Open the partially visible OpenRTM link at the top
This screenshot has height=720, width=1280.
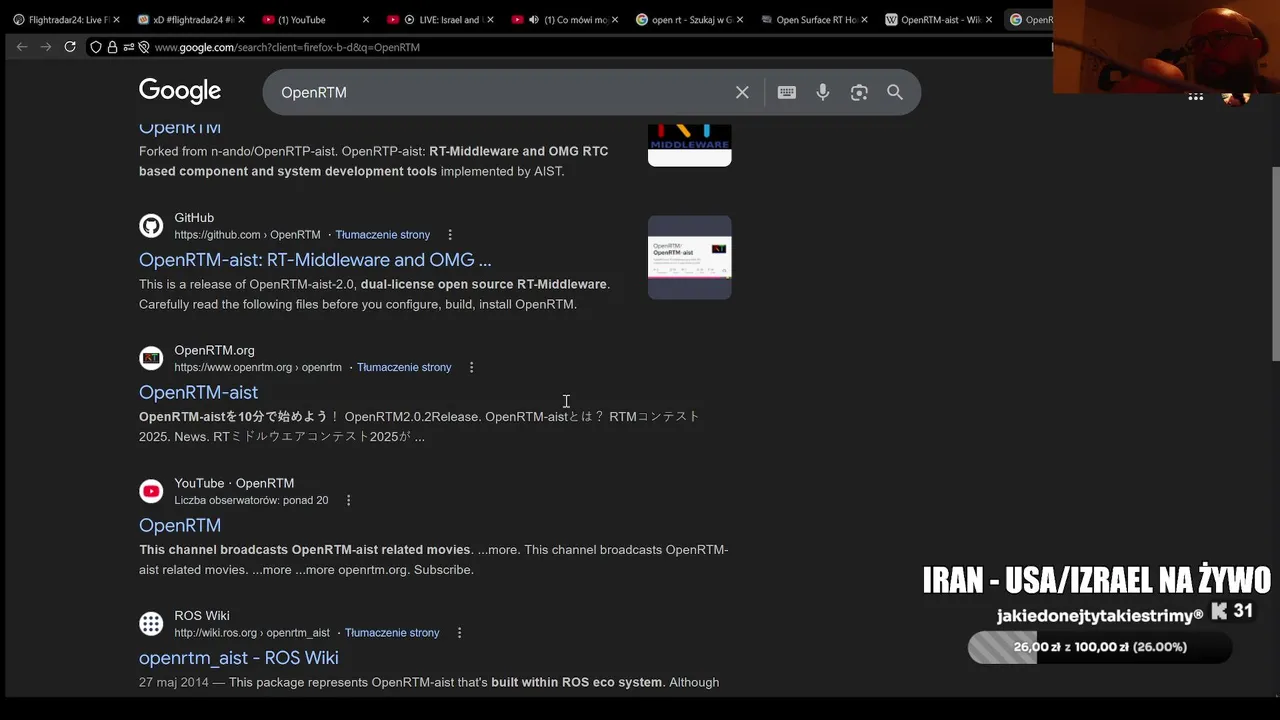180,128
